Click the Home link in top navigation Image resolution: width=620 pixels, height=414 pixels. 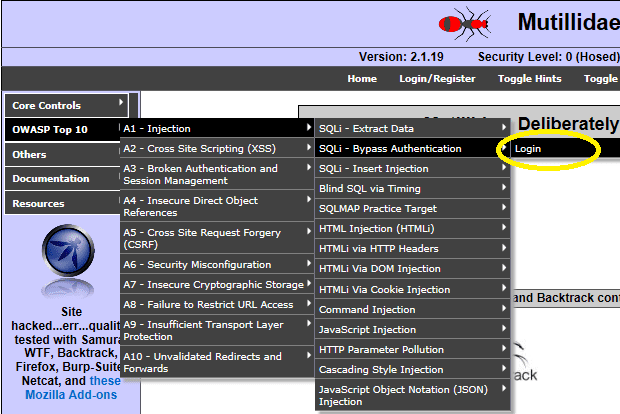(362, 79)
